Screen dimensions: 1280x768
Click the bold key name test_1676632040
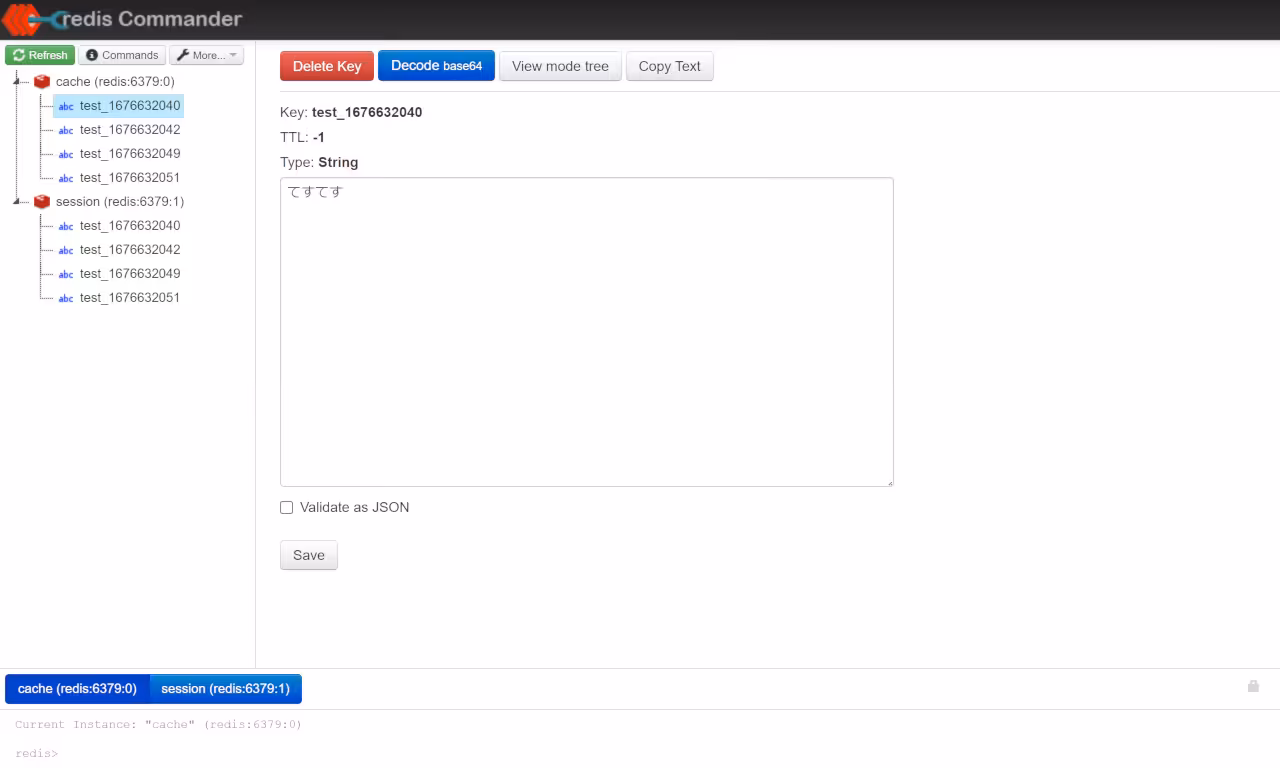(367, 112)
